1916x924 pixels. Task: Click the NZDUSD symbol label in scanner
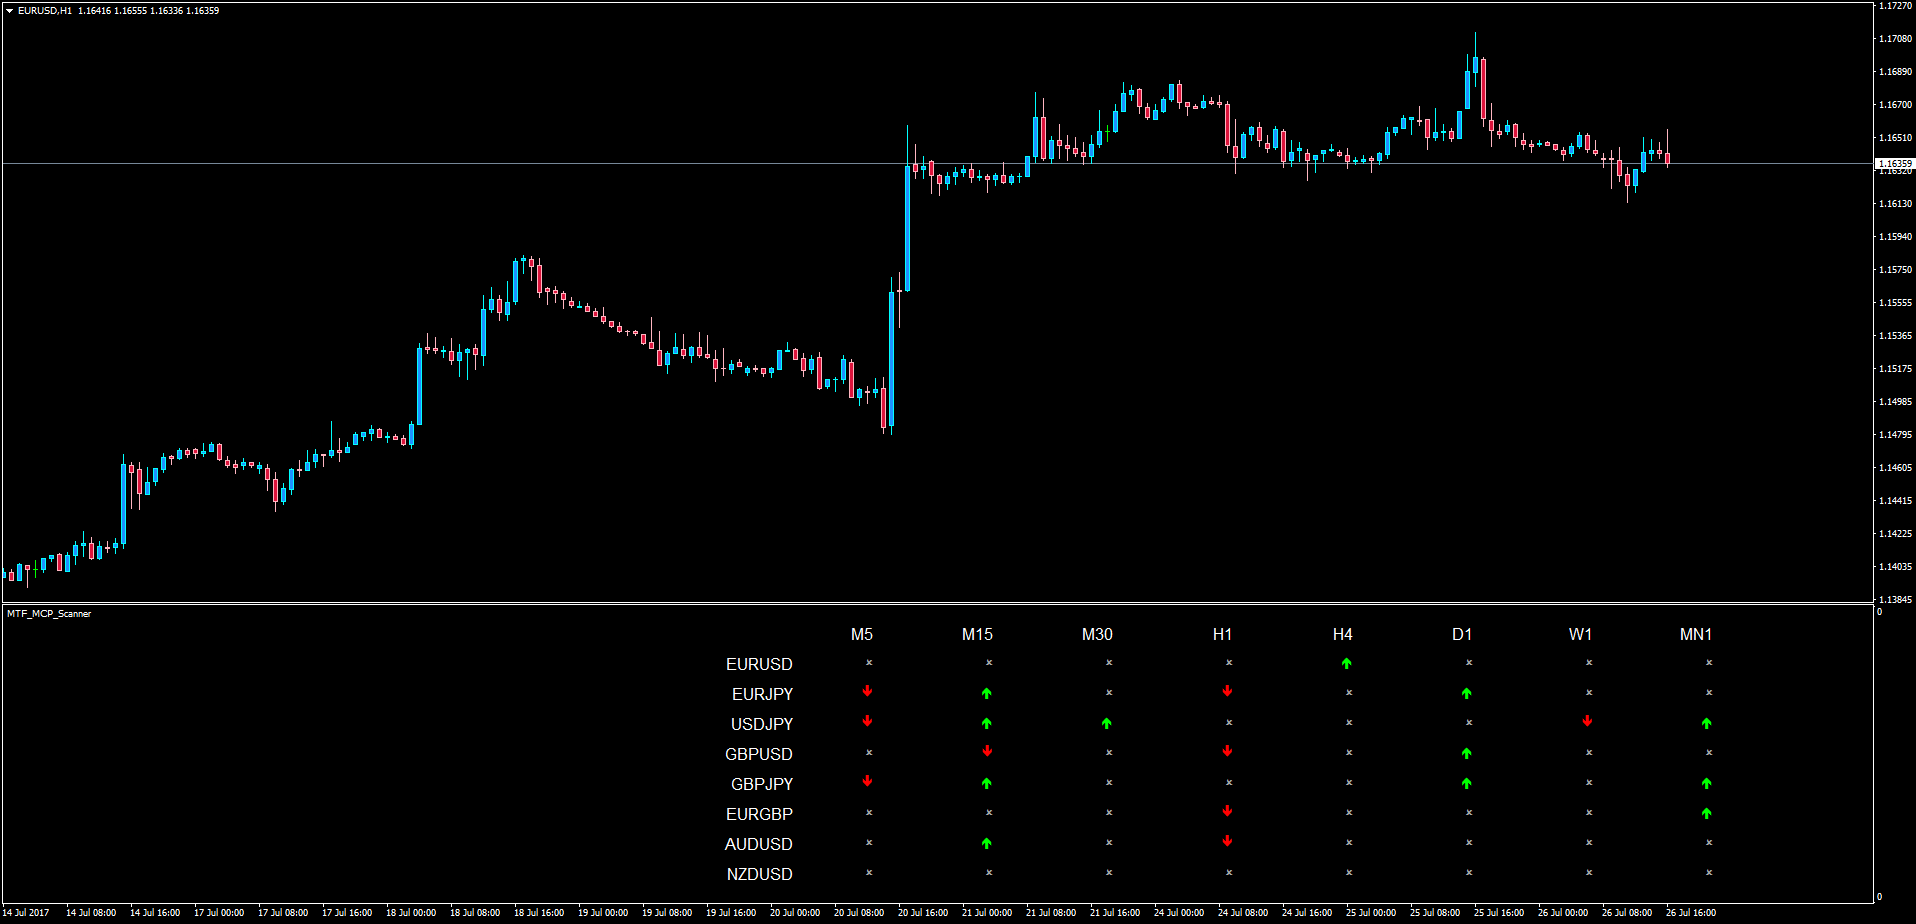coord(759,874)
